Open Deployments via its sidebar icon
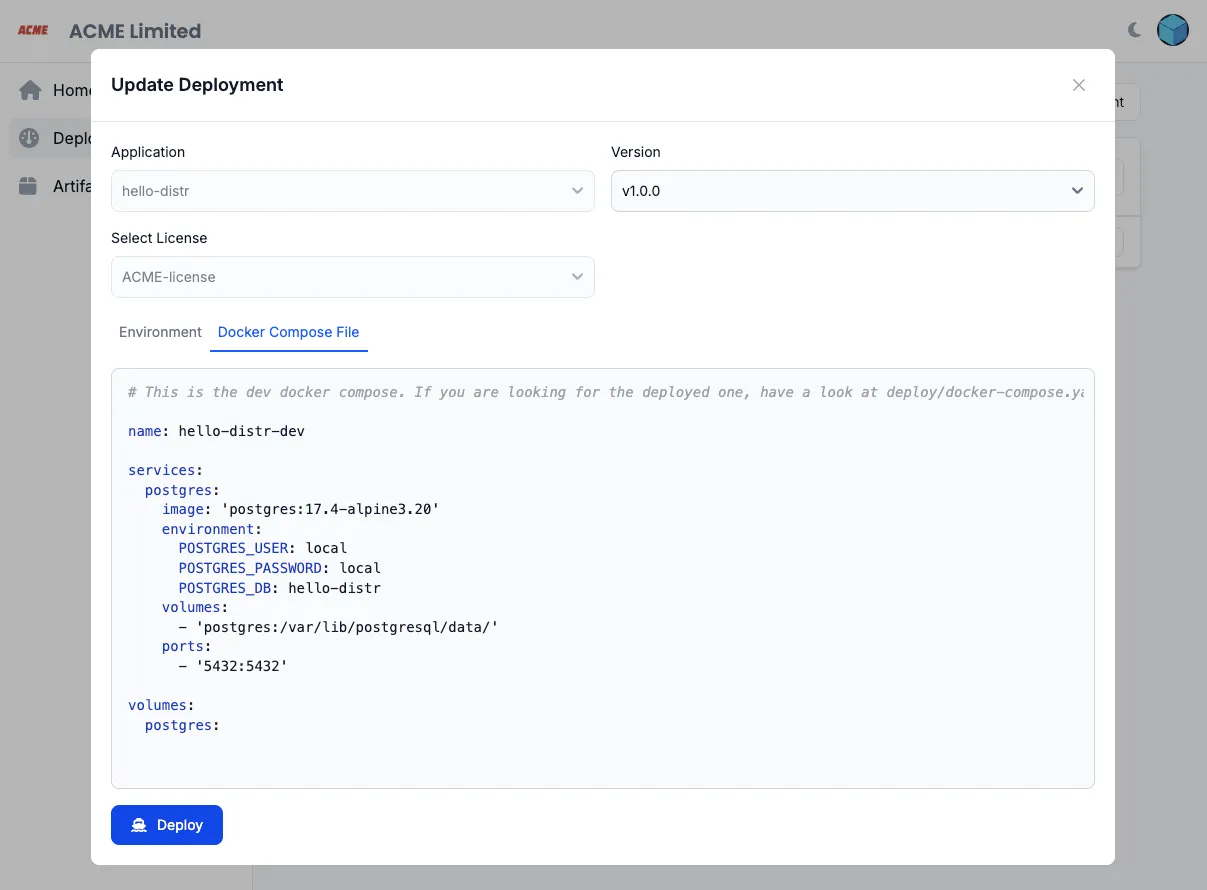 [x=30, y=138]
